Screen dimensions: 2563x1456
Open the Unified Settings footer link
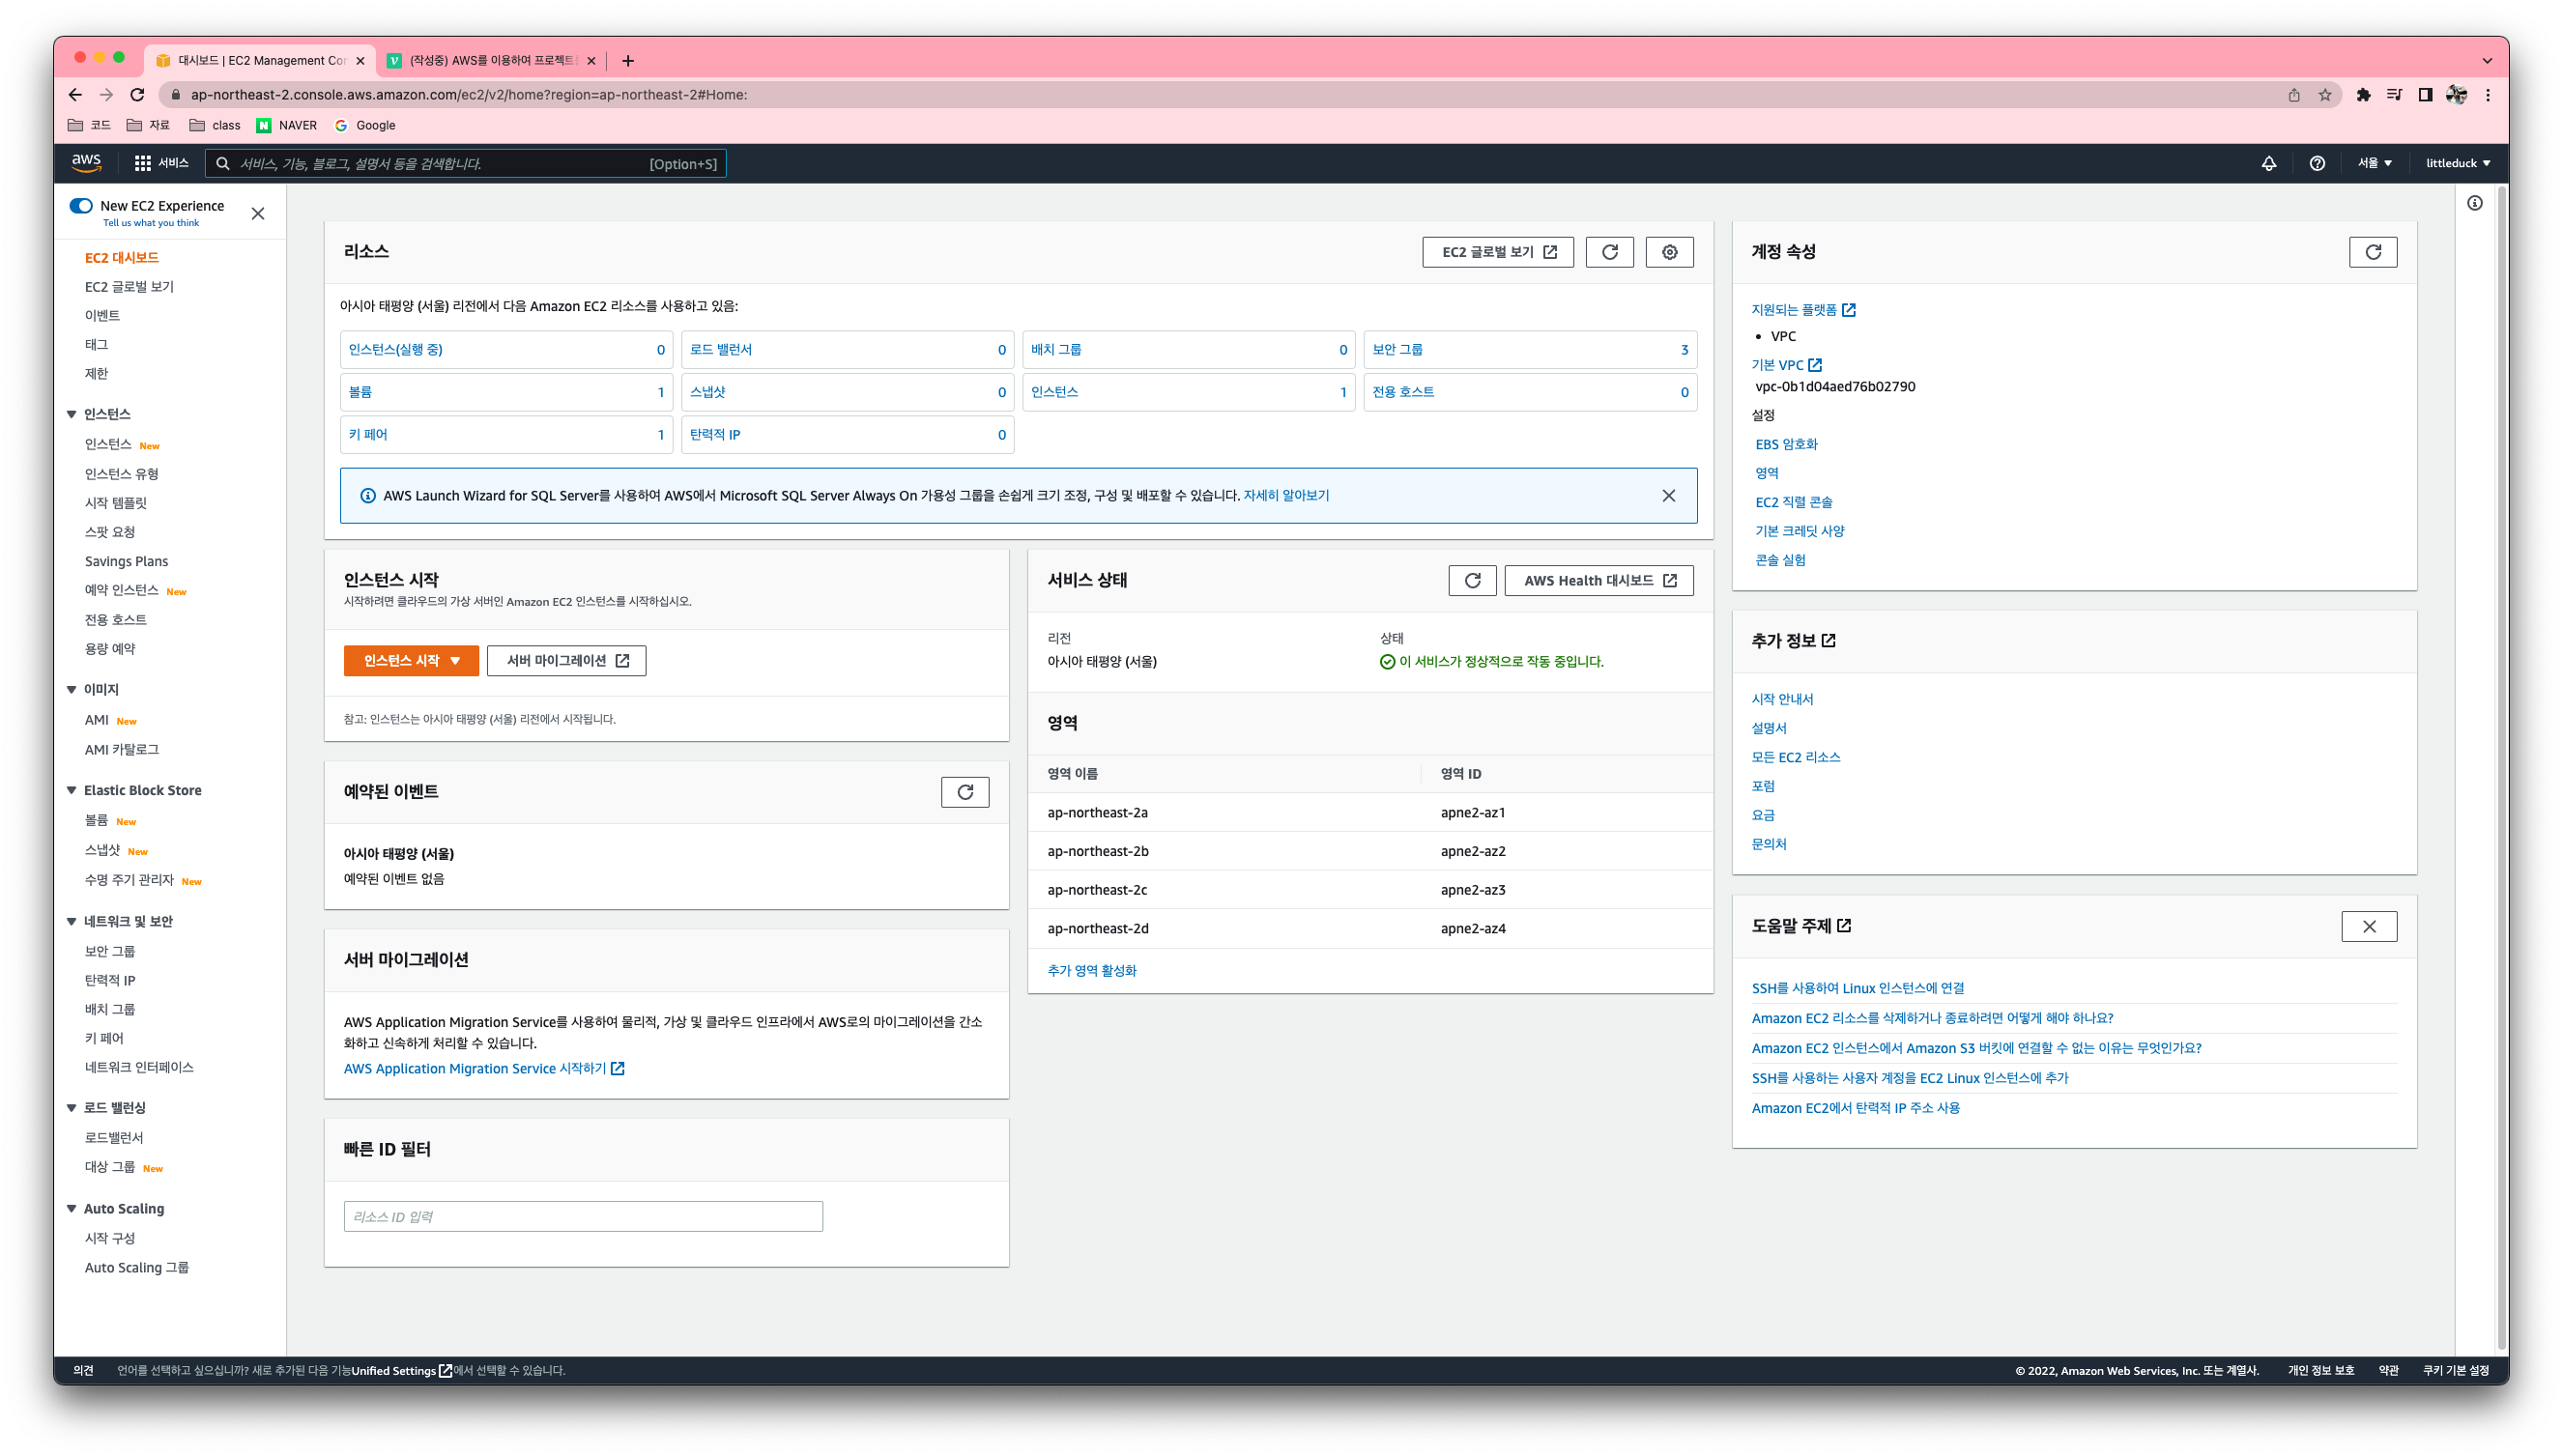click(x=401, y=1370)
